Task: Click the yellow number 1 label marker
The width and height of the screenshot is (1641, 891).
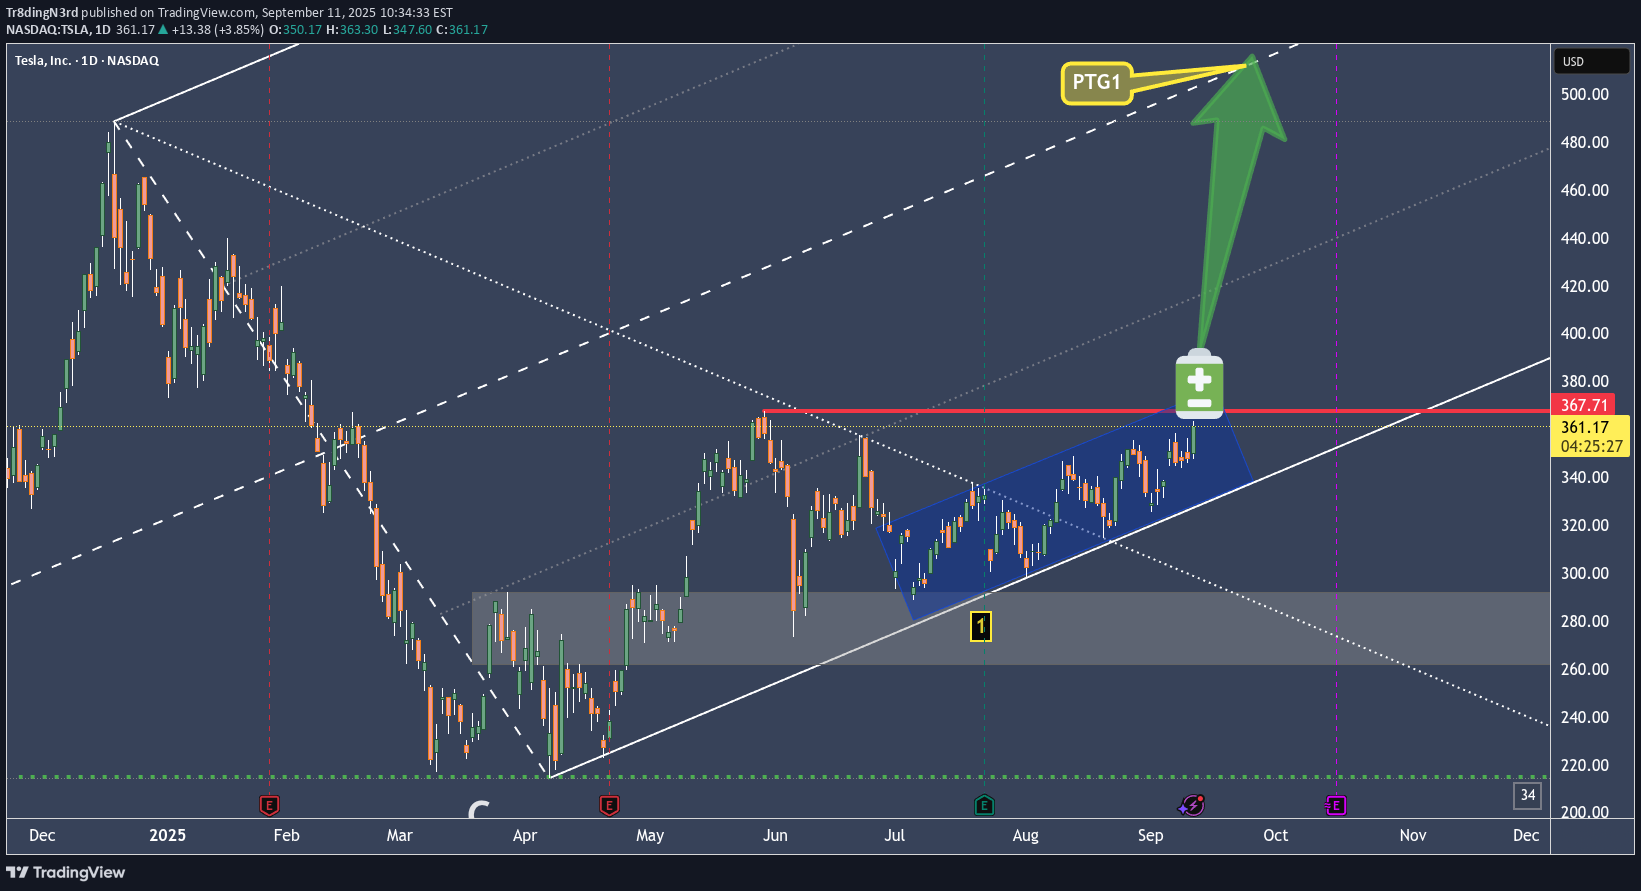Action: pyautogui.click(x=981, y=626)
